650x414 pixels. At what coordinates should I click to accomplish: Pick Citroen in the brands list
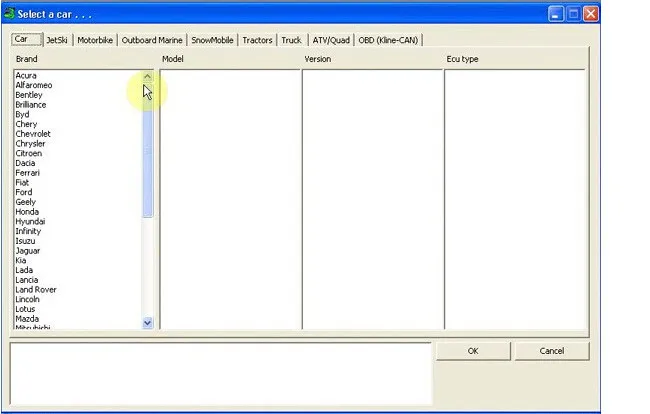(29, 153)
